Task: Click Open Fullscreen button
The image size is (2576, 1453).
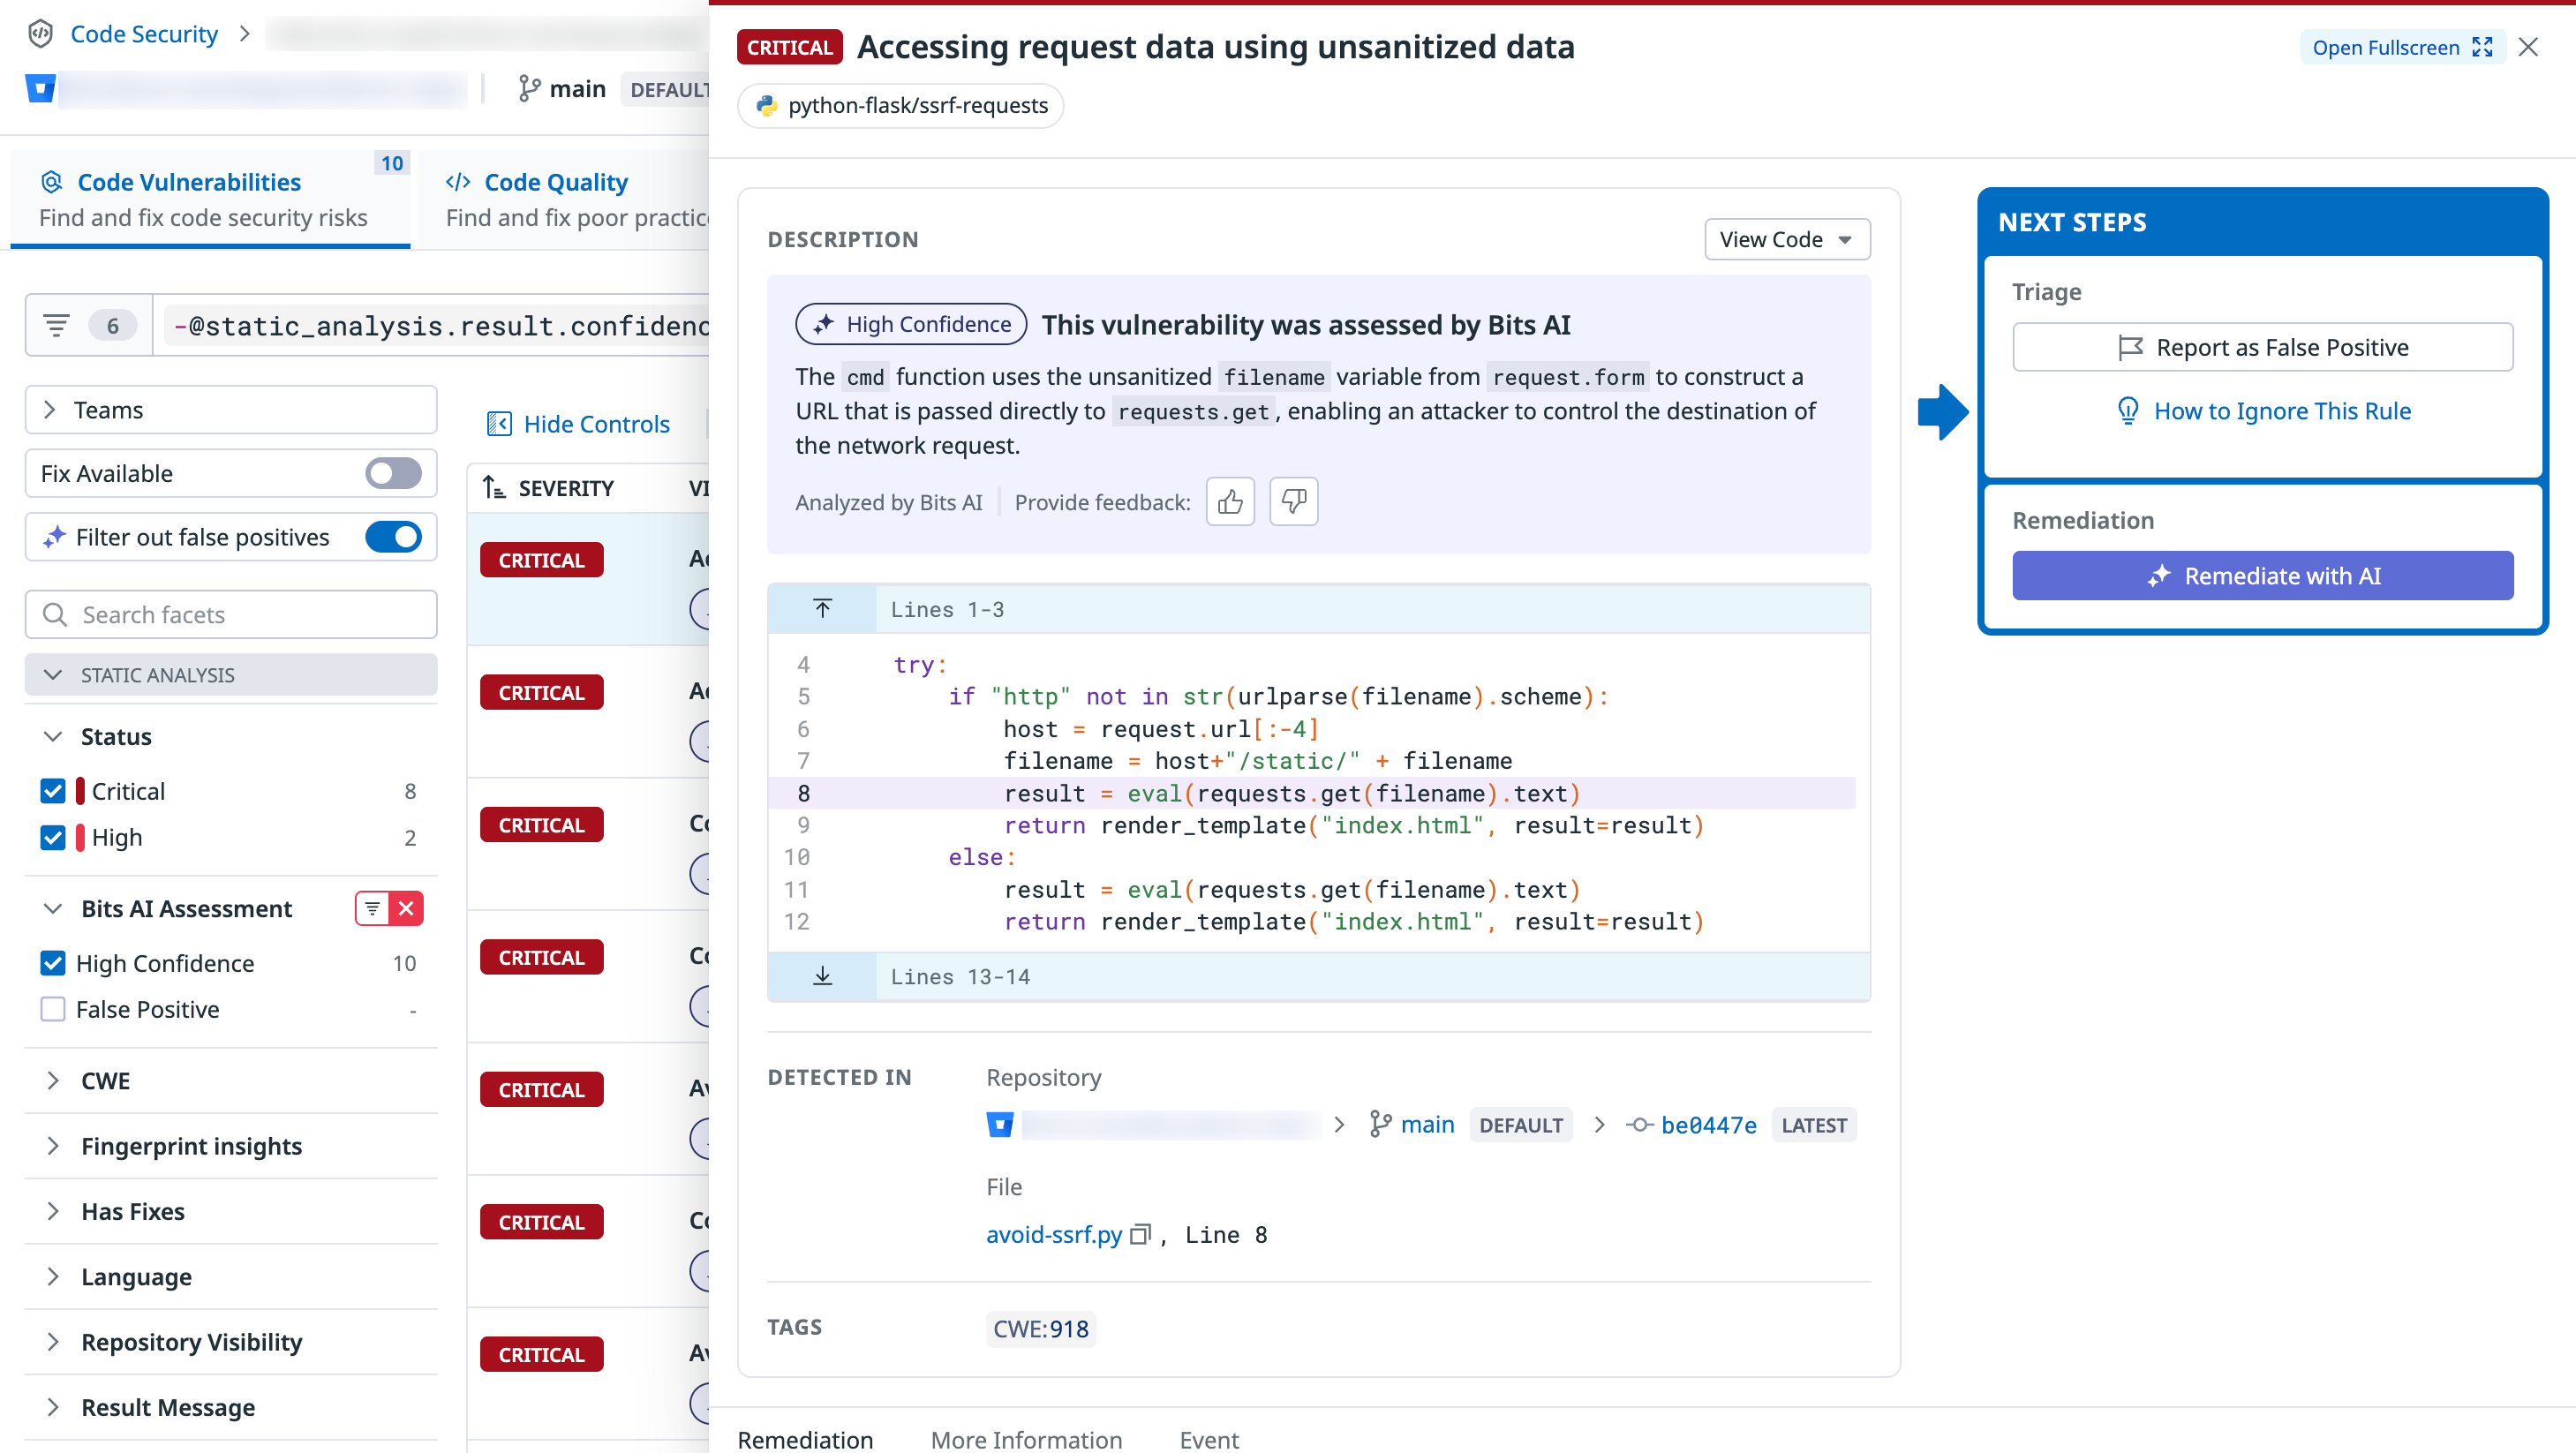Action: [x=2402, y=47]
